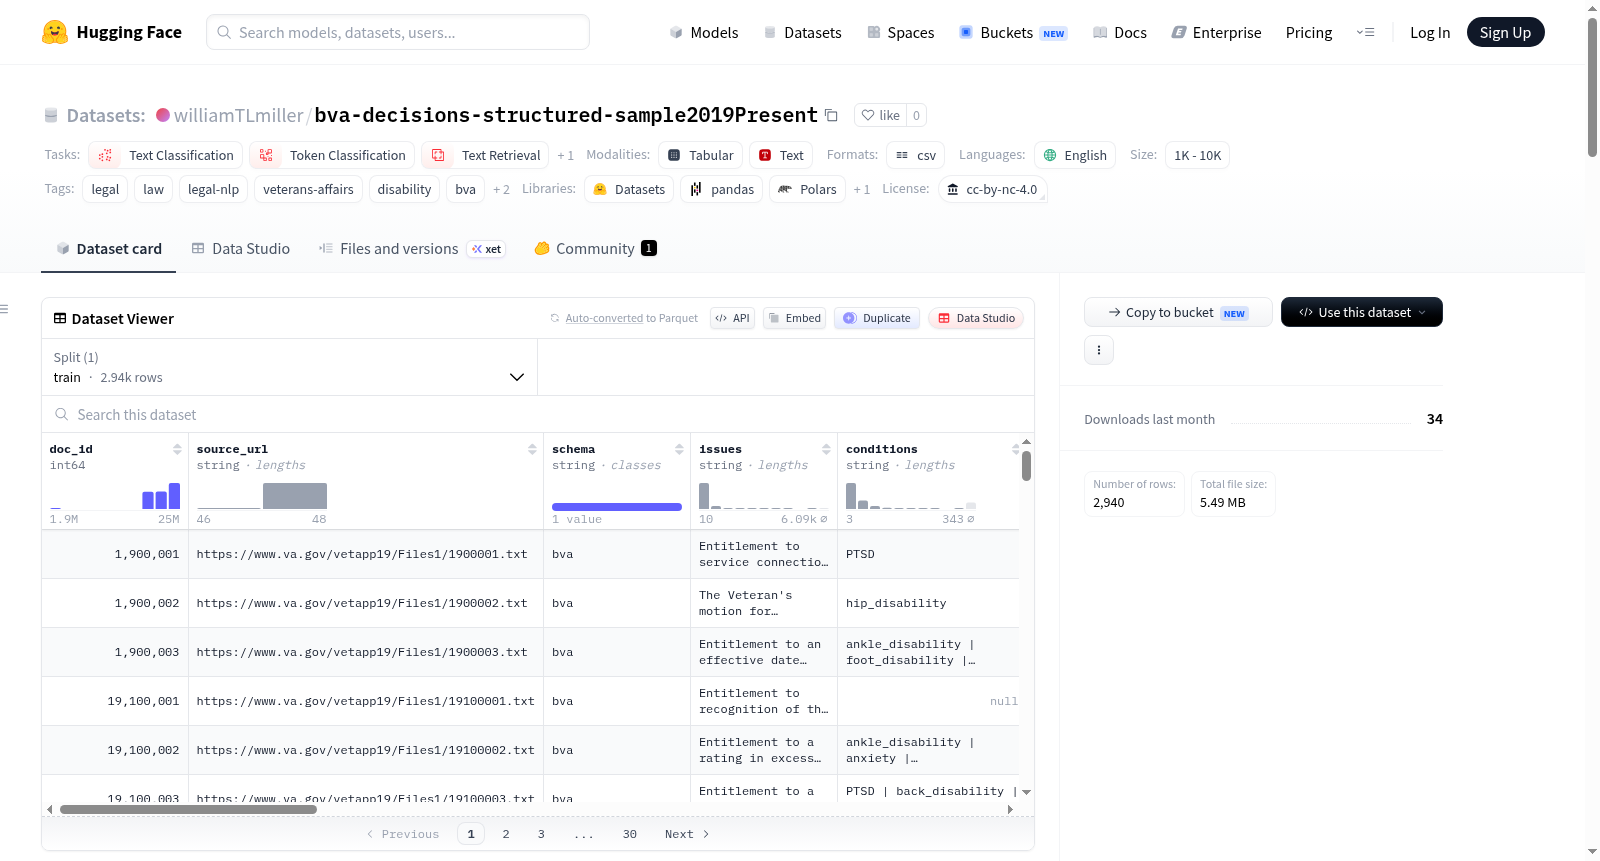1600x861 pixels.
Task: Open Docs in the top navigation
Action: pos(1120,32)
